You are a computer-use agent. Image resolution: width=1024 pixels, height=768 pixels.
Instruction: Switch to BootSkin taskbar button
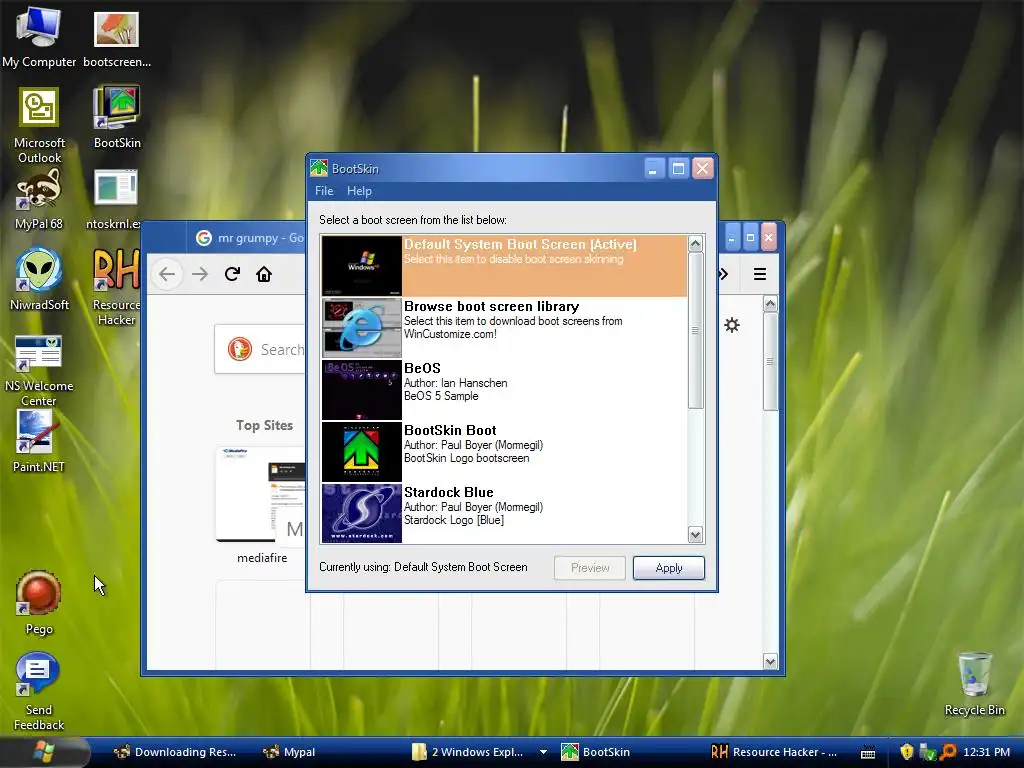pyautogui.click(x=596, y=752)
